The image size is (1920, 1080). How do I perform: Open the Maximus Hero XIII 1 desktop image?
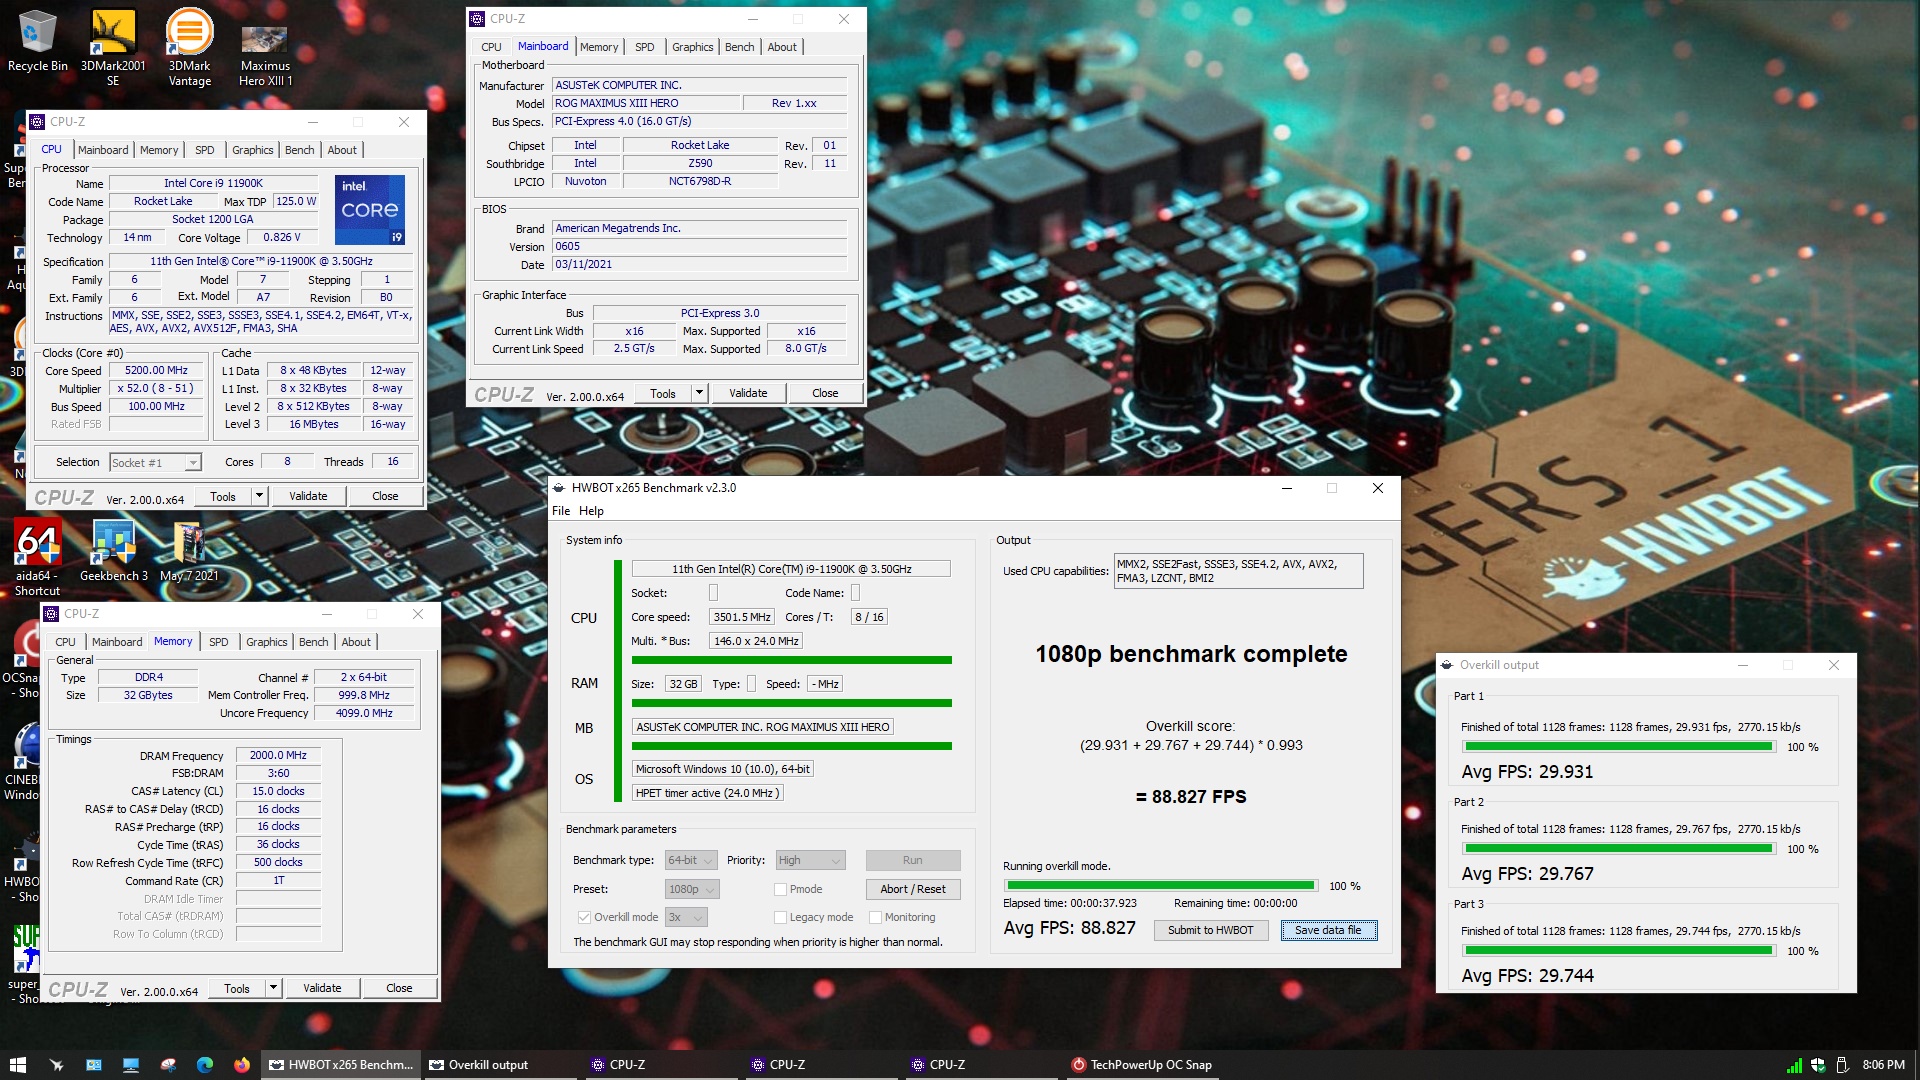click(x=265, y=55)
